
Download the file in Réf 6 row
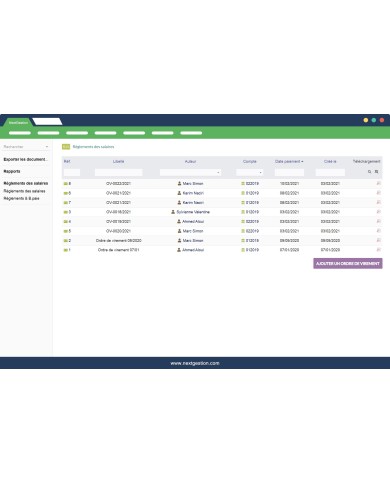click(x=378, y=193)
